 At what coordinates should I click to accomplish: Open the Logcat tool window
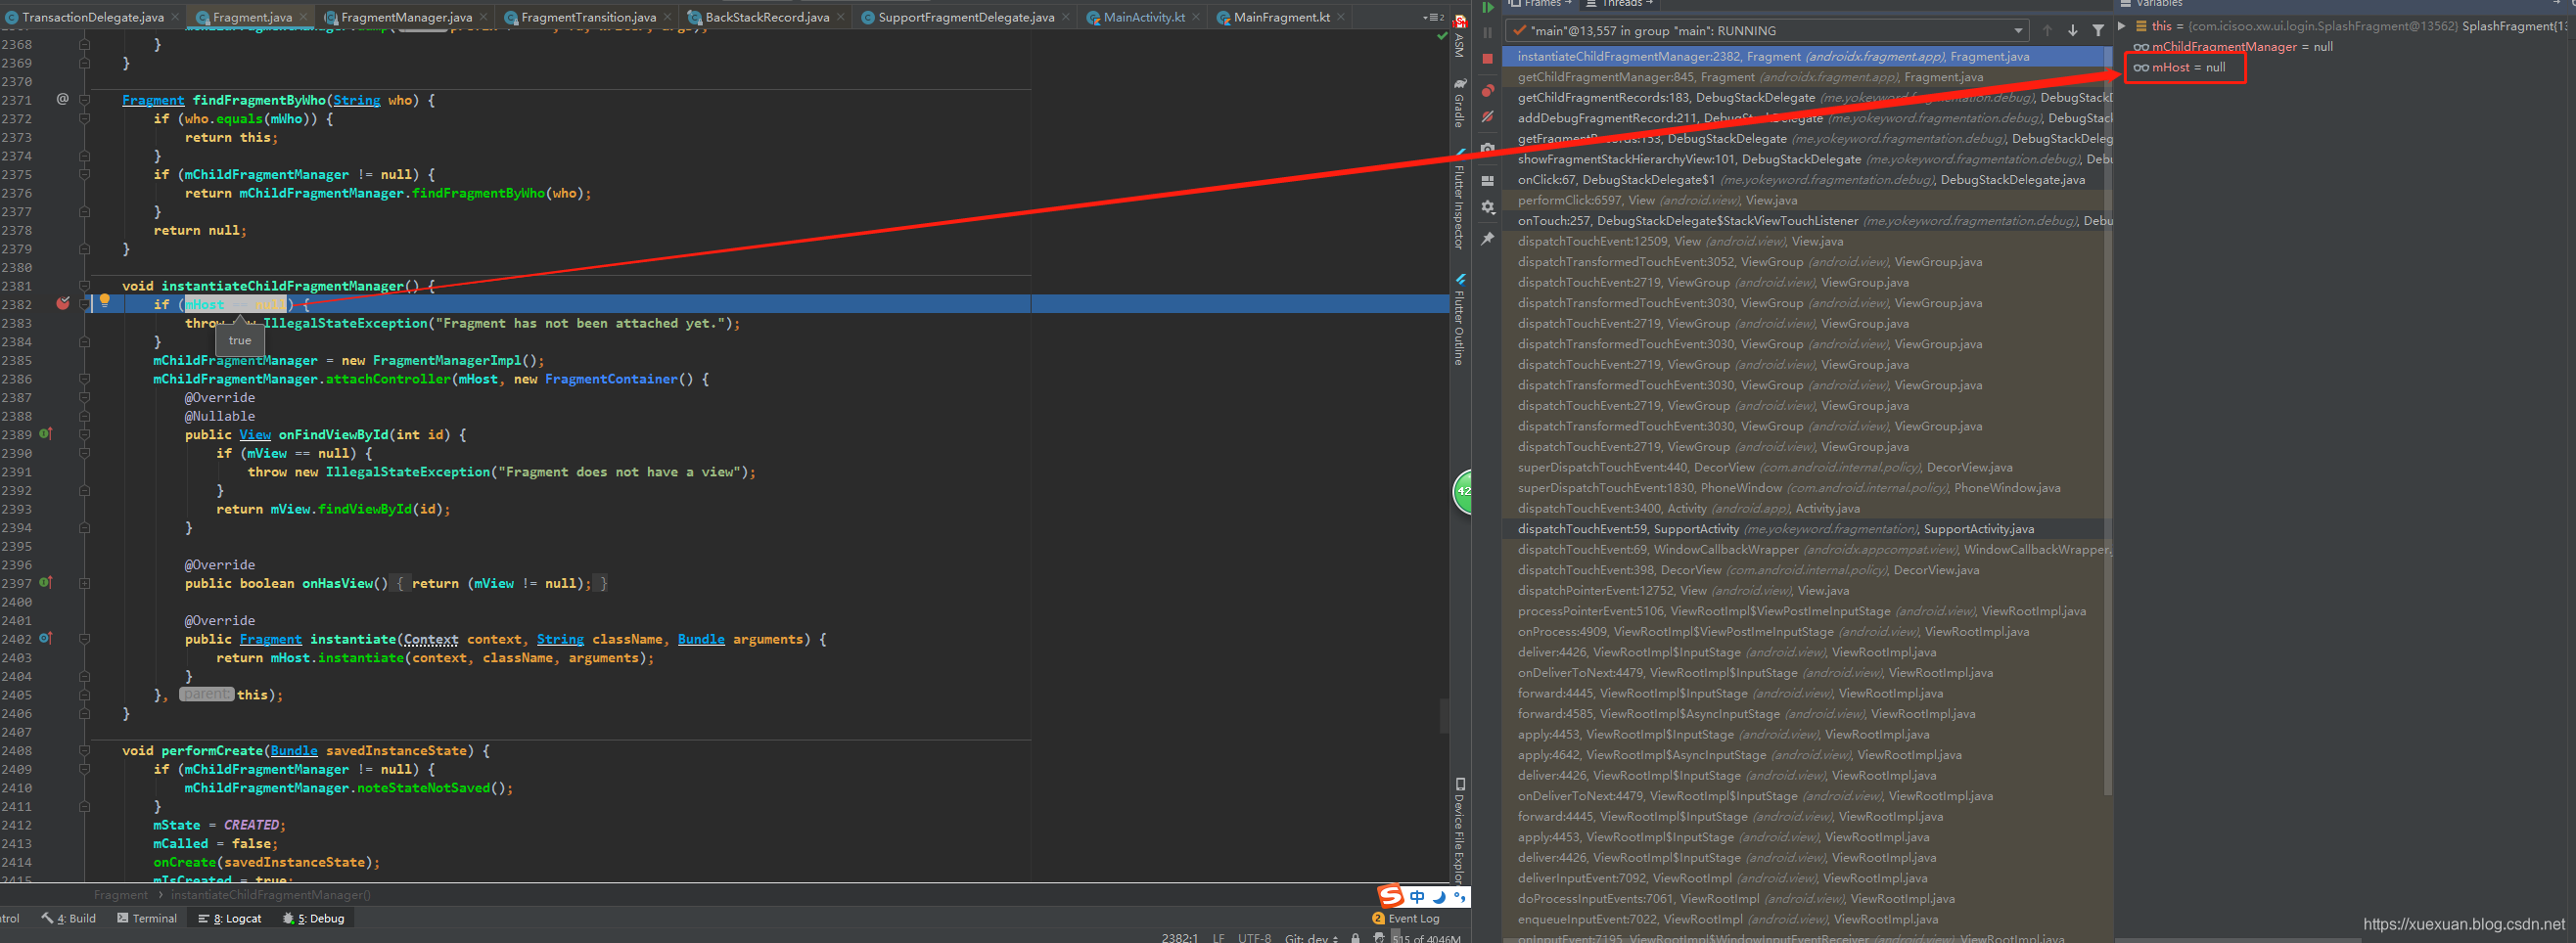pos(230,917)
